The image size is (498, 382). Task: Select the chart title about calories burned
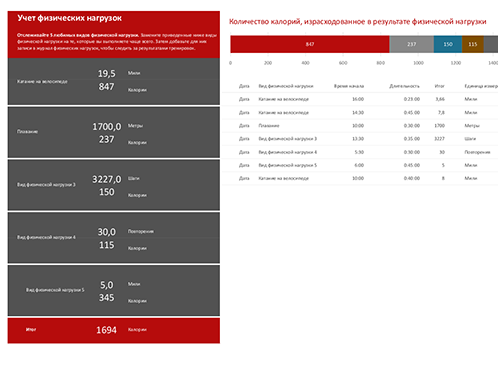click(357, 22)
